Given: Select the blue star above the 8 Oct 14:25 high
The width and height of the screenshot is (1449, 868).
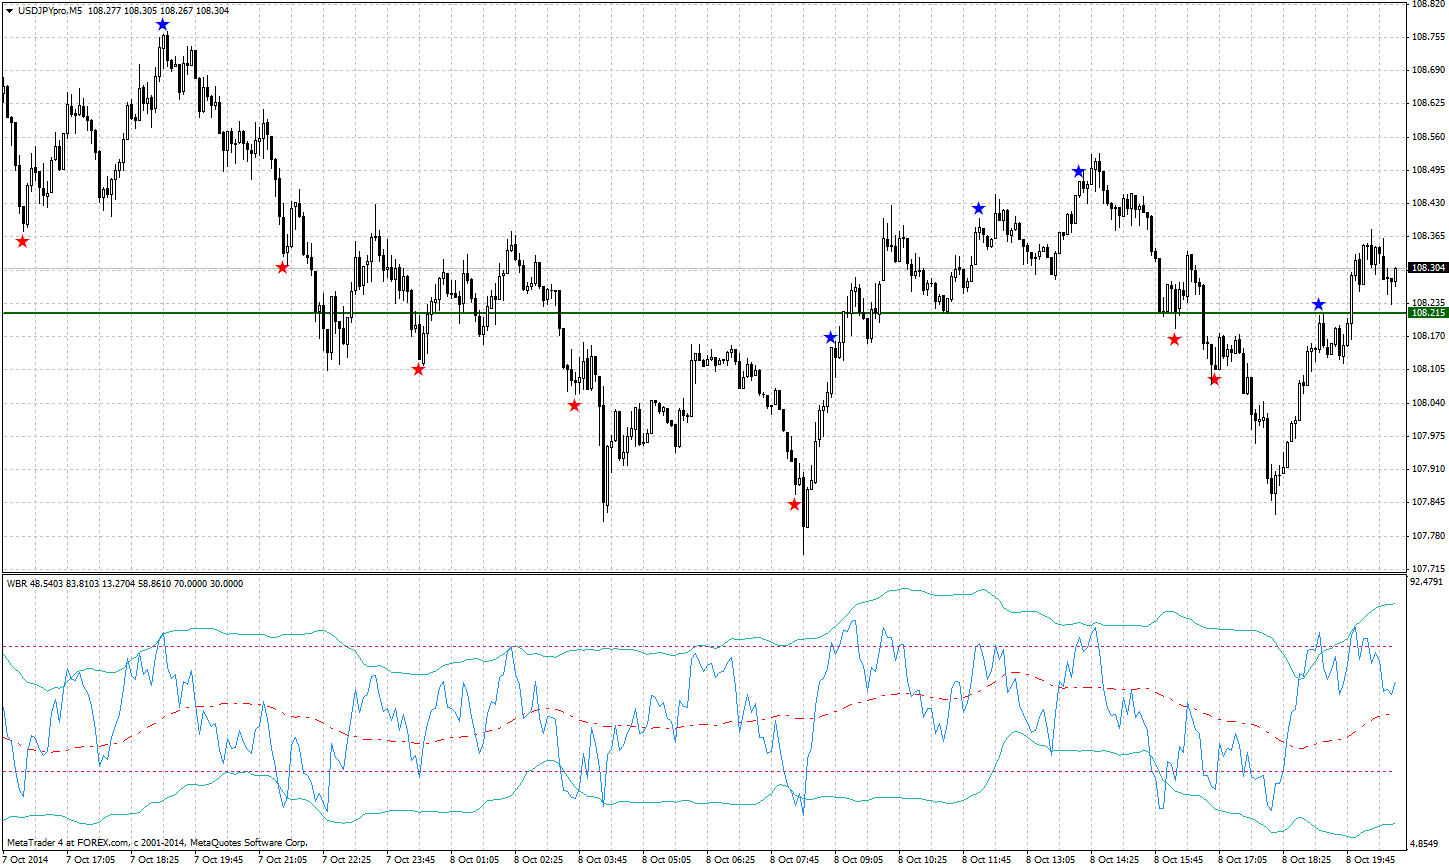Looking at the screenshot, I should click(x=1078, y=170).
